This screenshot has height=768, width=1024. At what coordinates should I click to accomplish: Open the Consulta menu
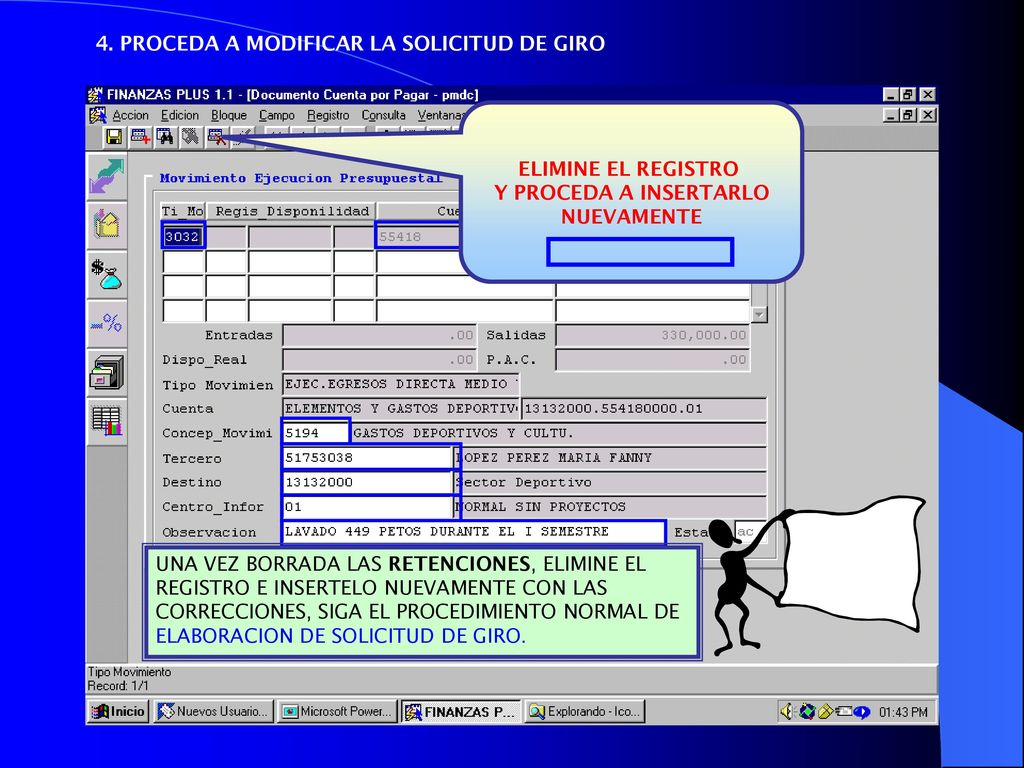point(383,116)
